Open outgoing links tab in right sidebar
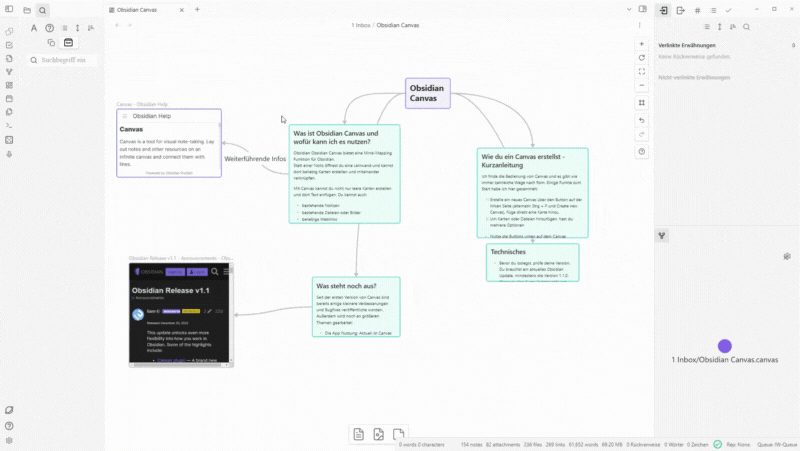This screenshot has width=800, height=451. 681,10
